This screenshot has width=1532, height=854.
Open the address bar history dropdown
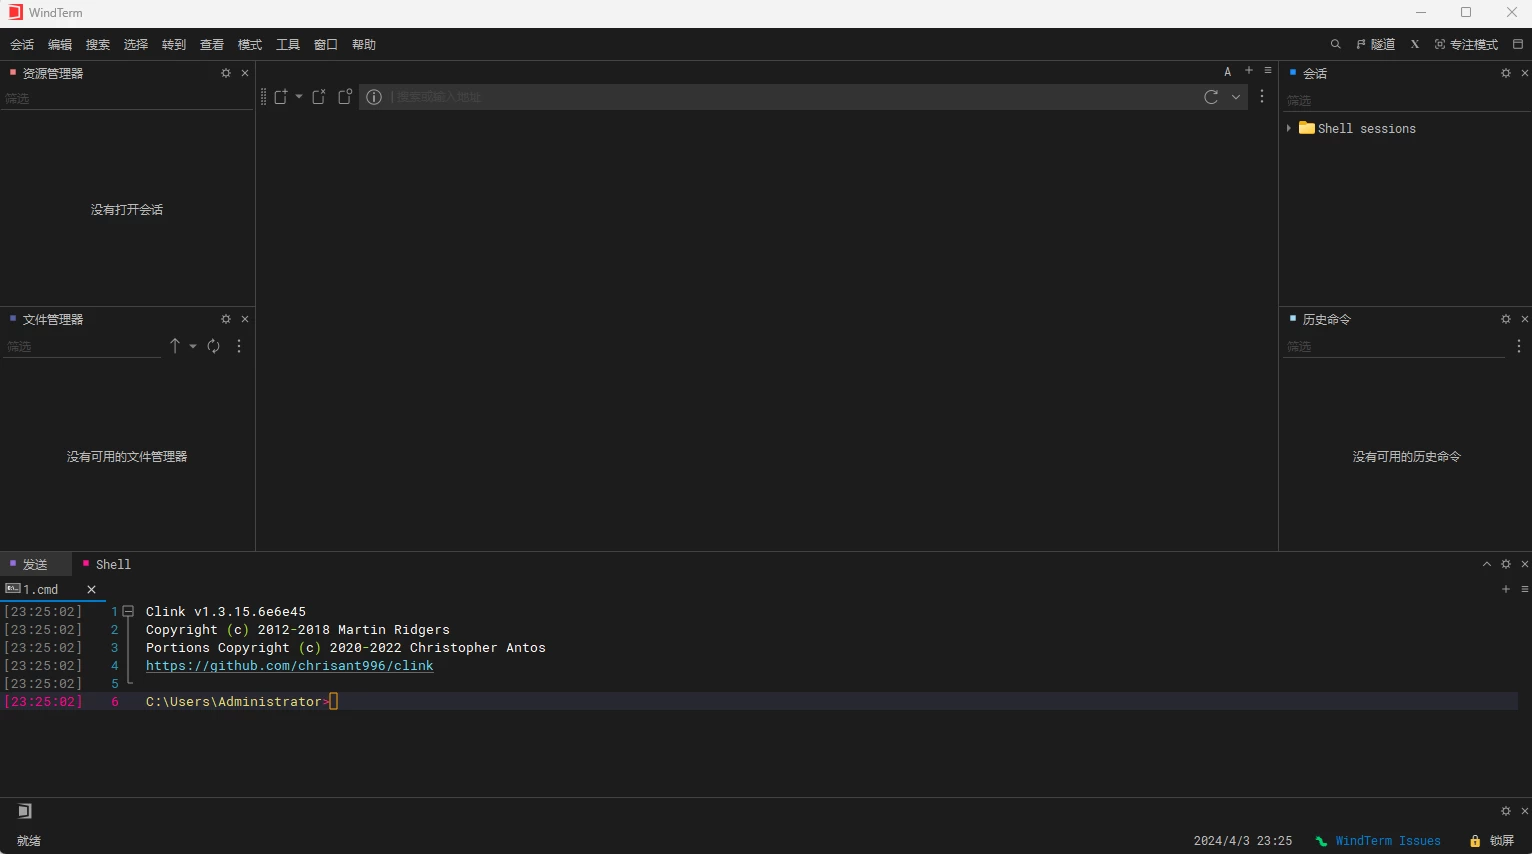[1236, 97]
